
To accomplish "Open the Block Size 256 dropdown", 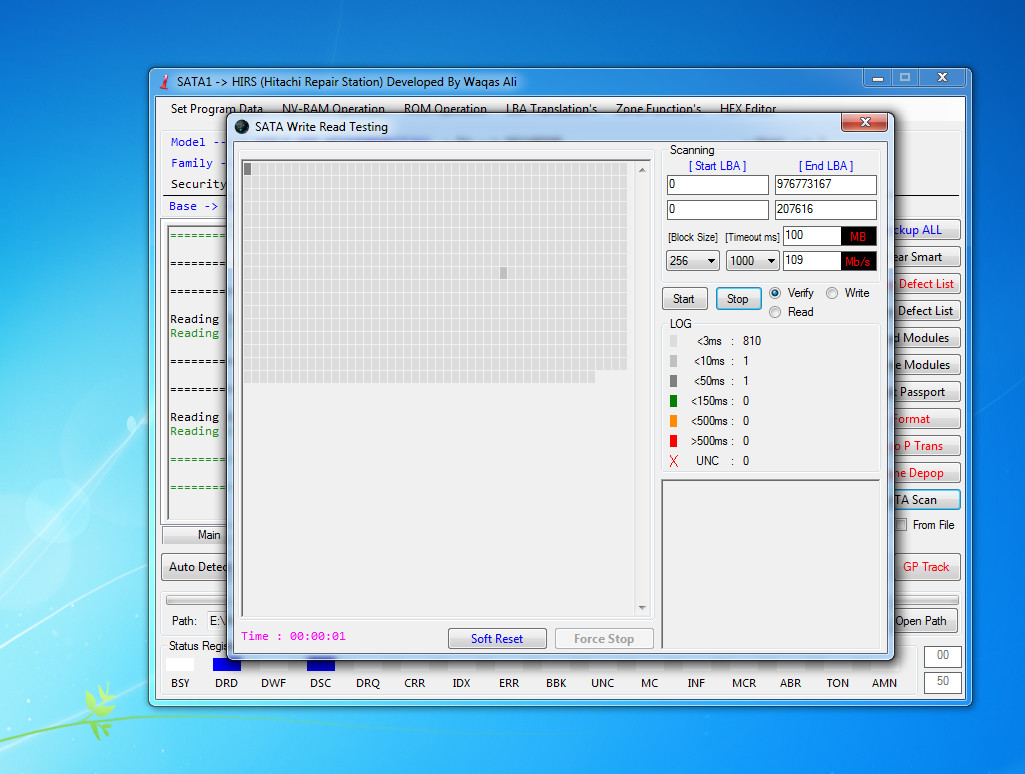I will coord(693,261).
